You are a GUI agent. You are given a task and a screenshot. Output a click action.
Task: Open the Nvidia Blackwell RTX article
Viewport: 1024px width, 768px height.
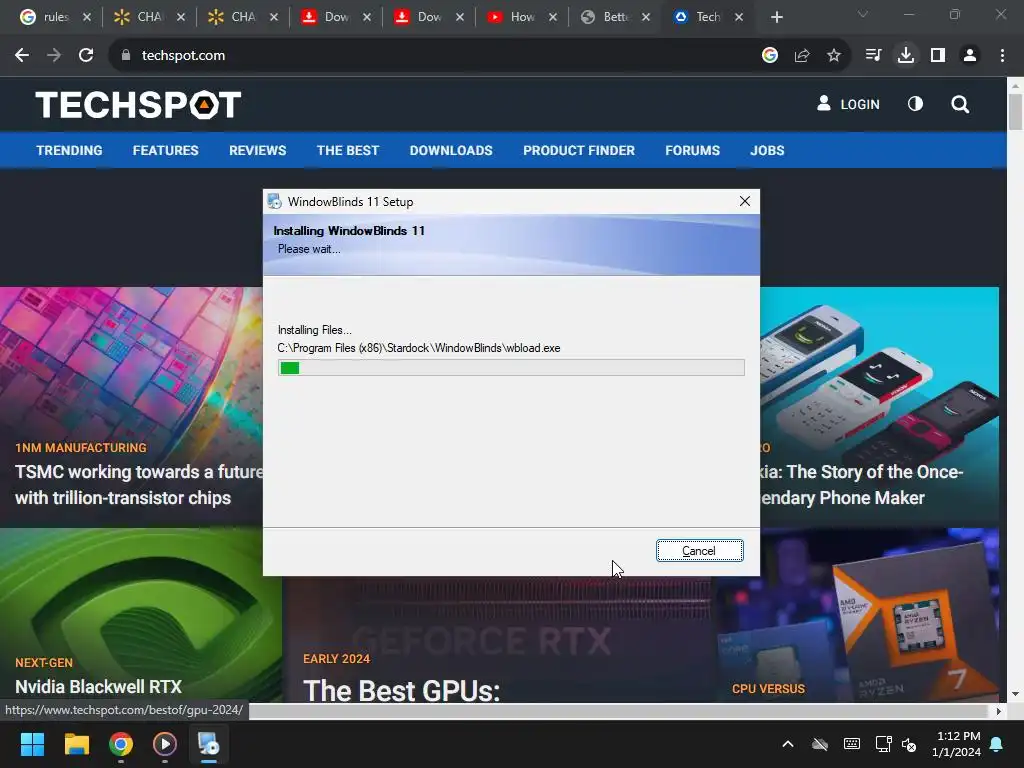(x=98, y=686)
